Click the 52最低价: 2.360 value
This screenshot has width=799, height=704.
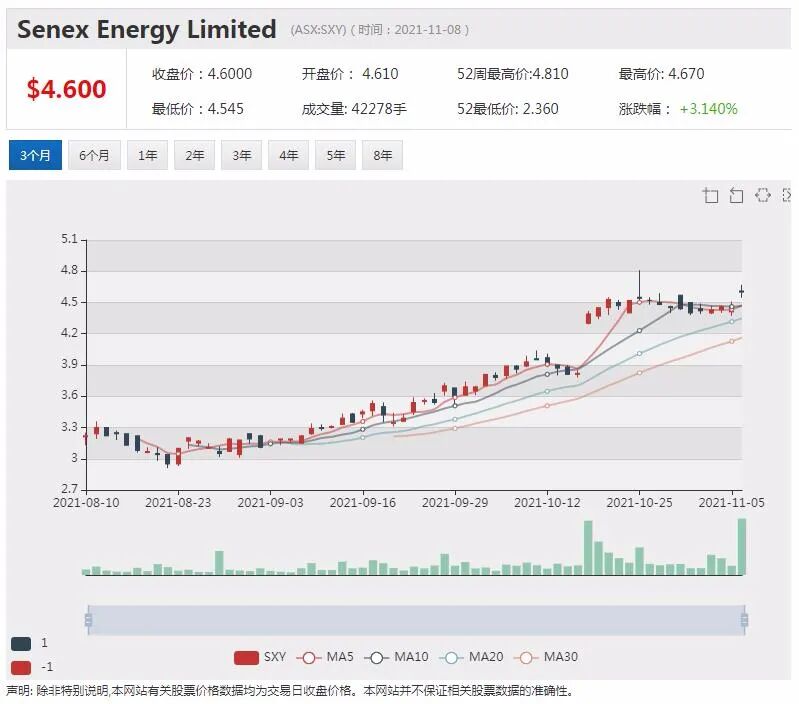pos(507,109)
